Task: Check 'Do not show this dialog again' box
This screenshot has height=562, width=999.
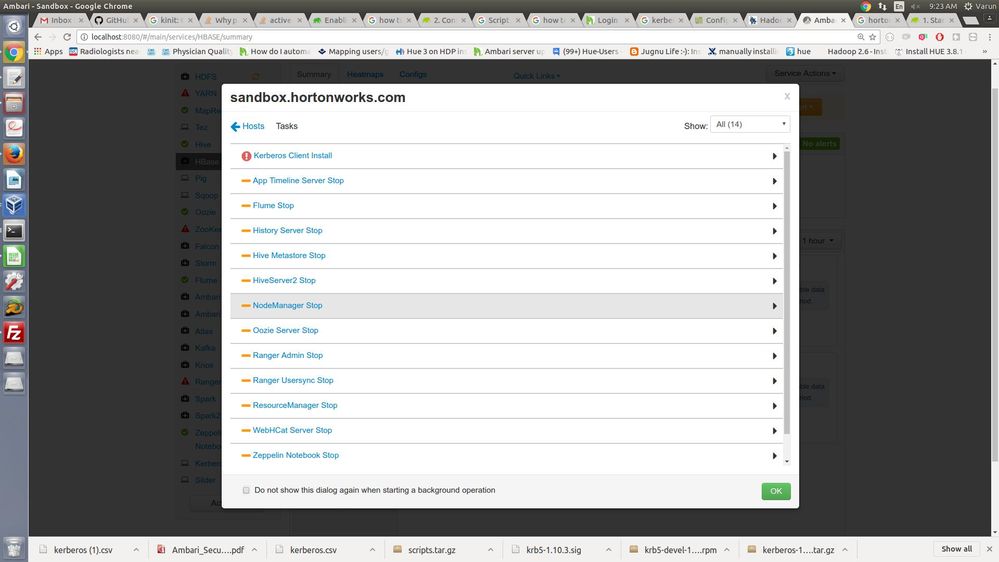Action: pyautogui.click(x=246, y=490)
